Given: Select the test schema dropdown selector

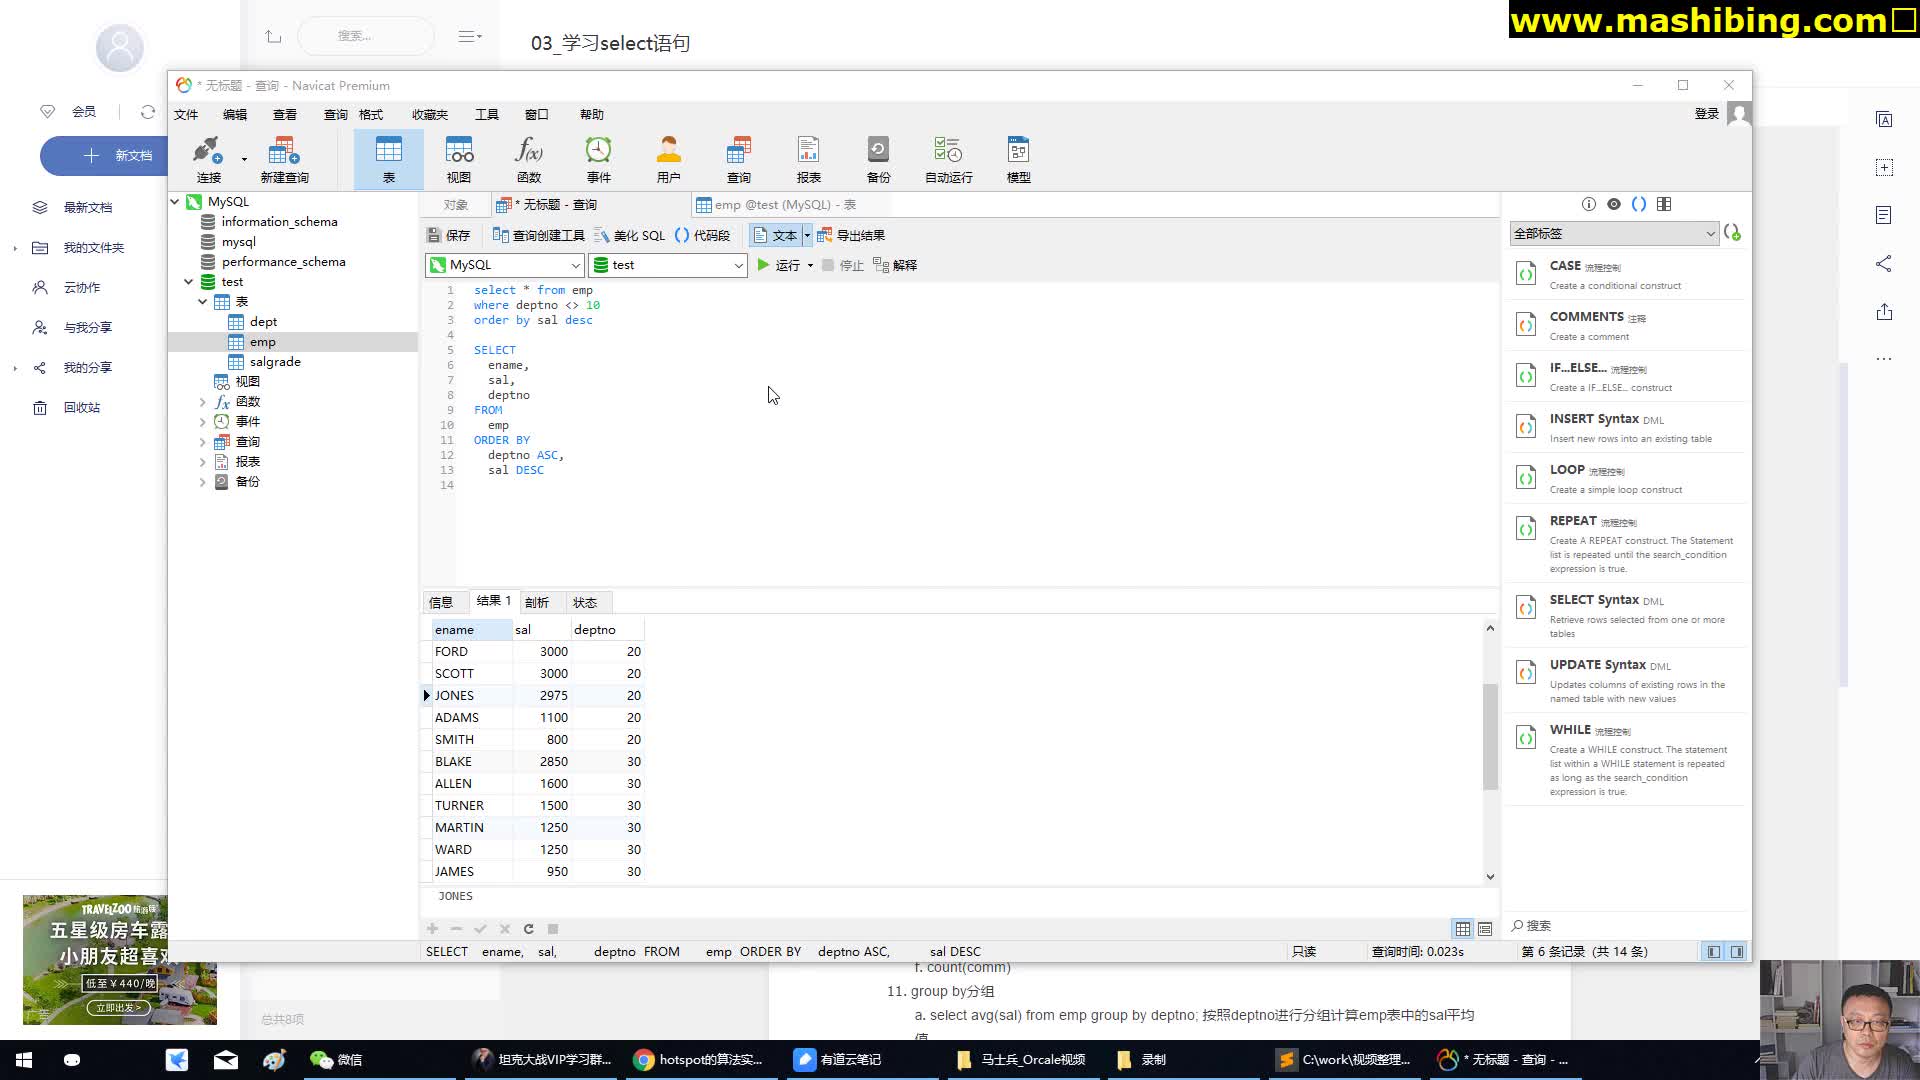Looking at the screenshot, I should coord(667,265).
